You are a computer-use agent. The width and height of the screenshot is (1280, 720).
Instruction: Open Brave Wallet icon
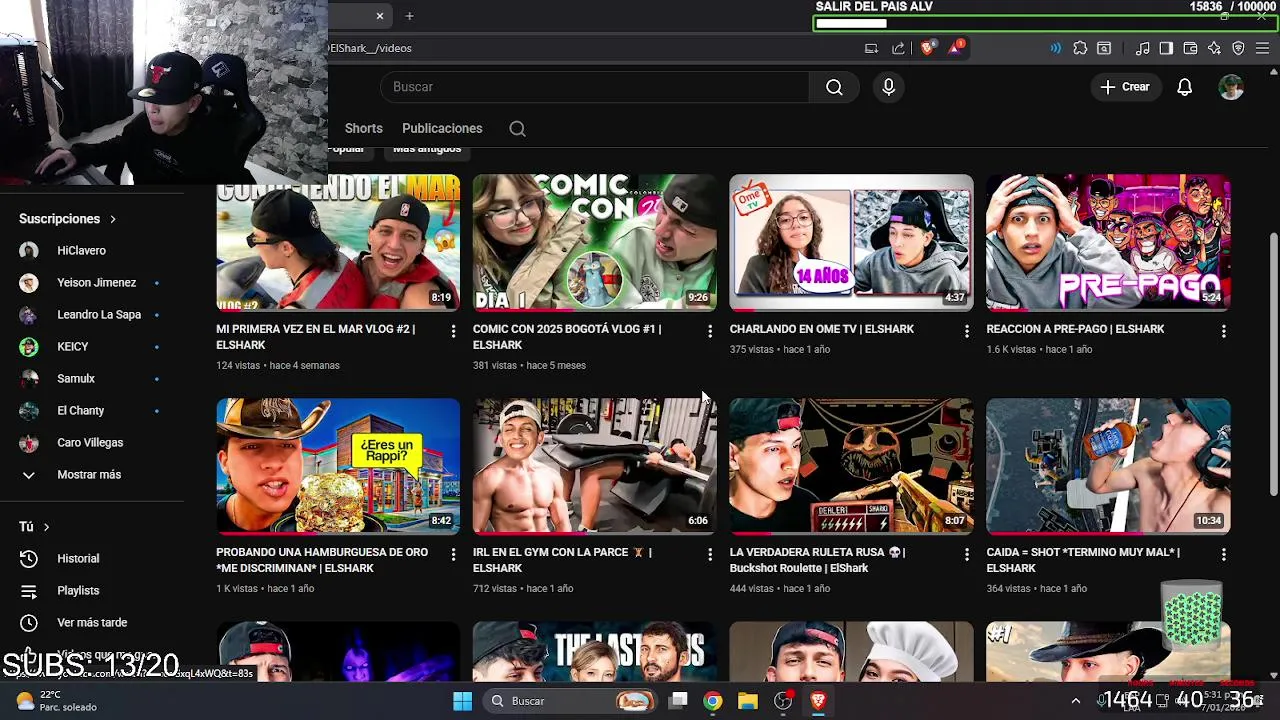point(1190,48)
